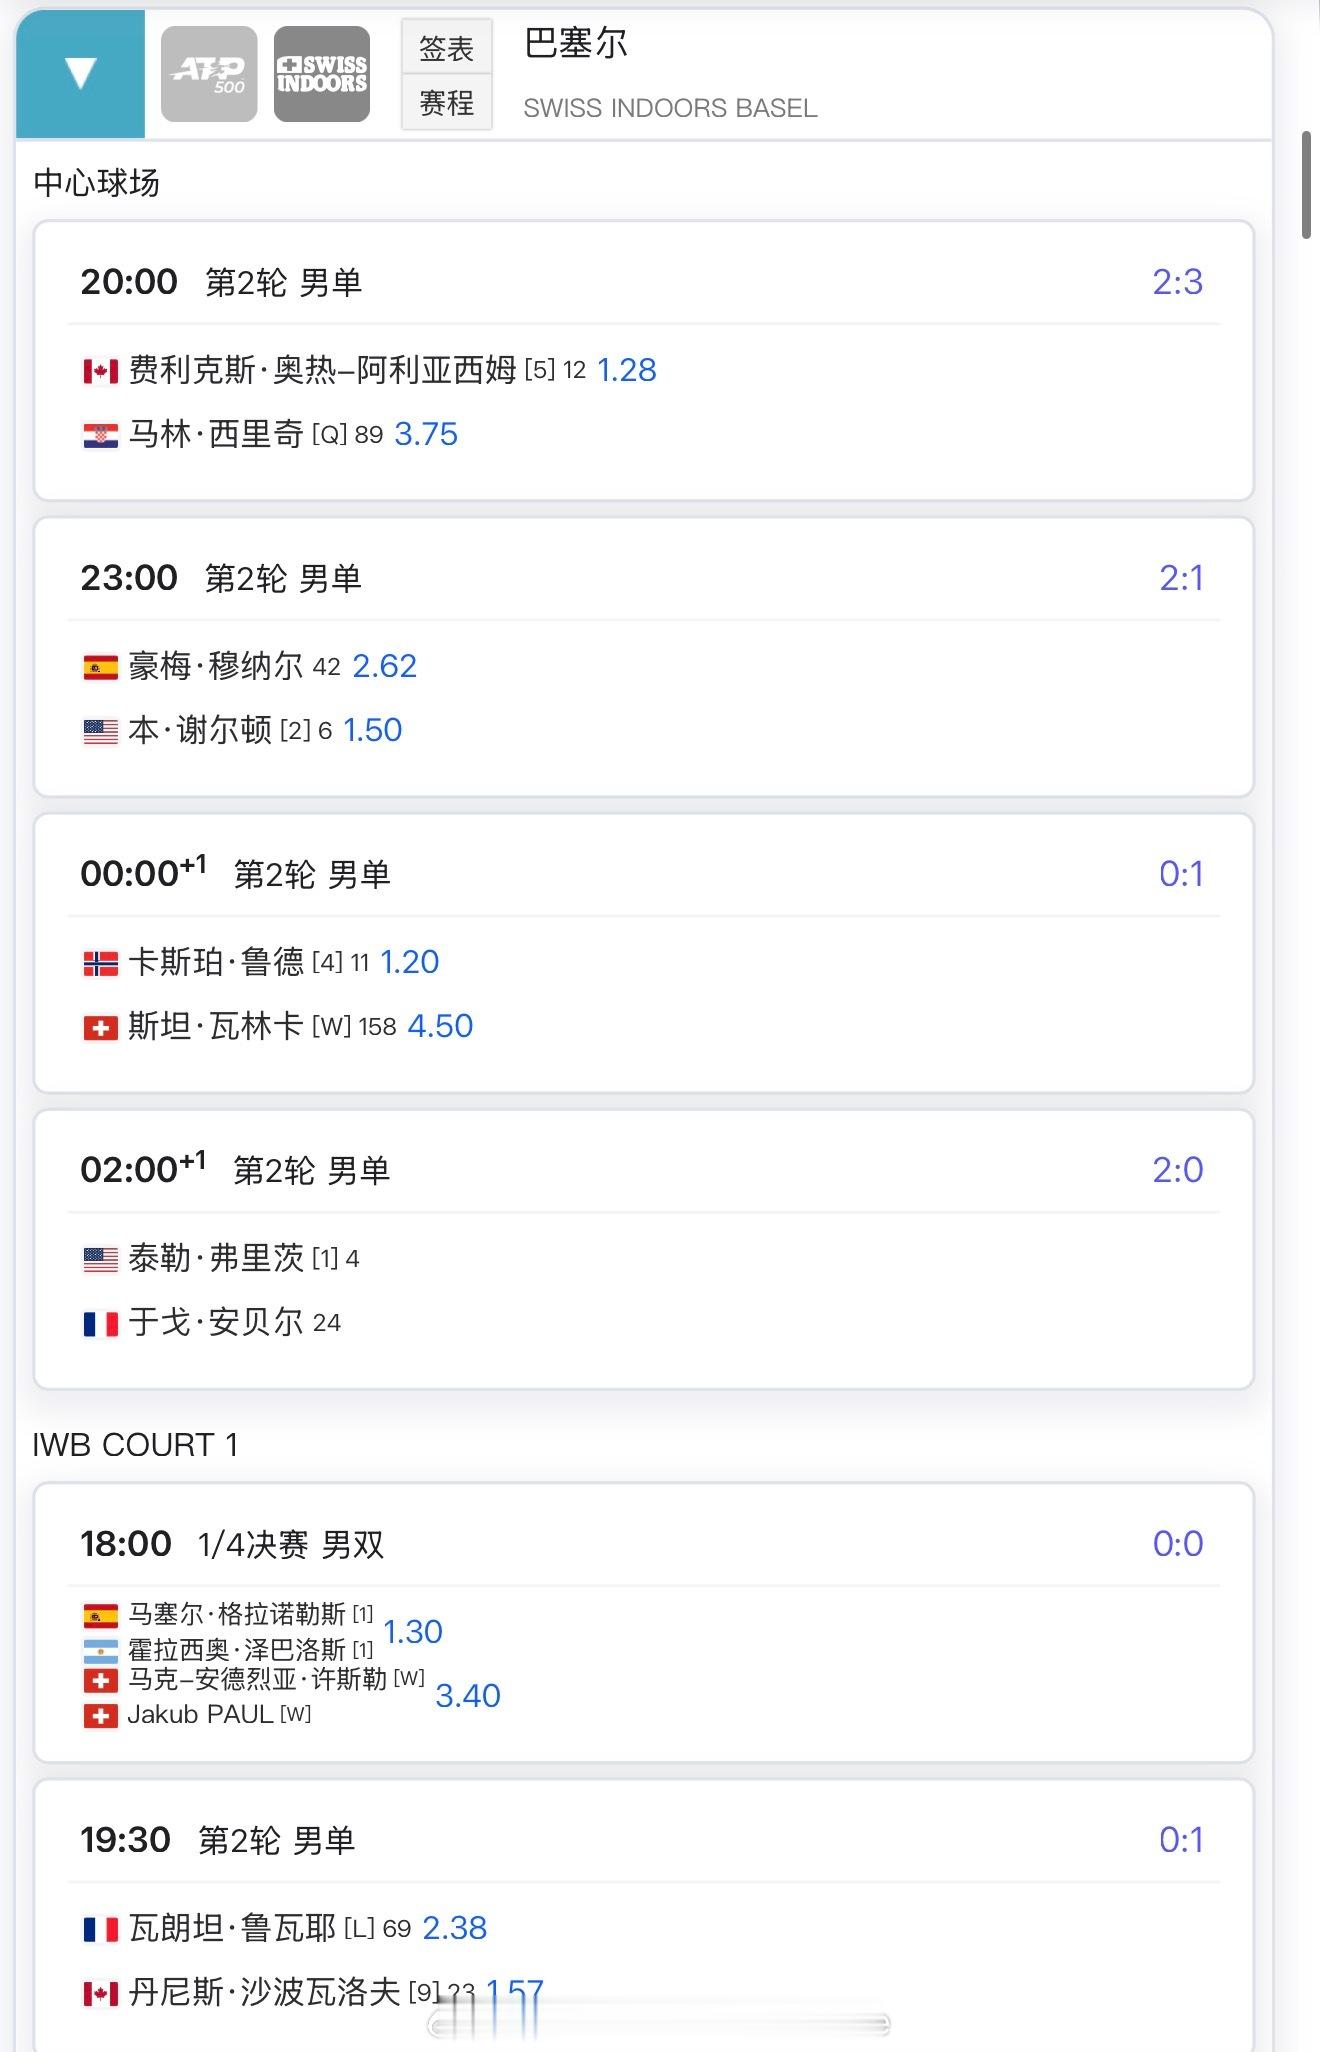The height and width of the screenshot is (2052, 1320).
Task: Open the 18:00 男双 quarterfinal match card
Action: point(644,1622)
